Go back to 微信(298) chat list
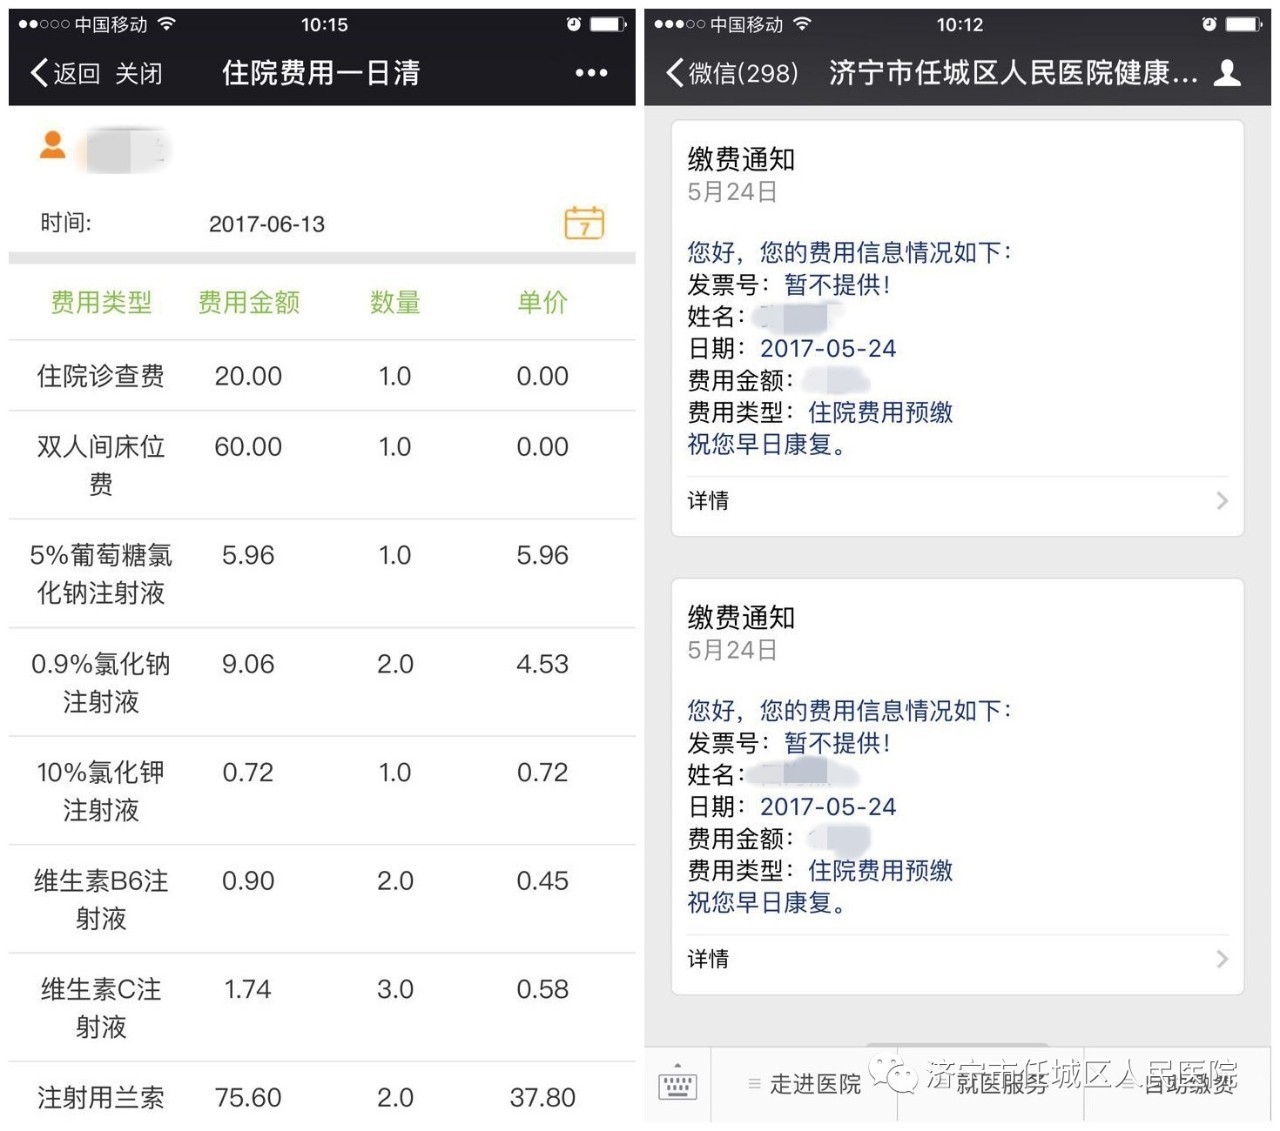Image resolution: width=1280 pixels, height=1131 pixels. (732, 73)
